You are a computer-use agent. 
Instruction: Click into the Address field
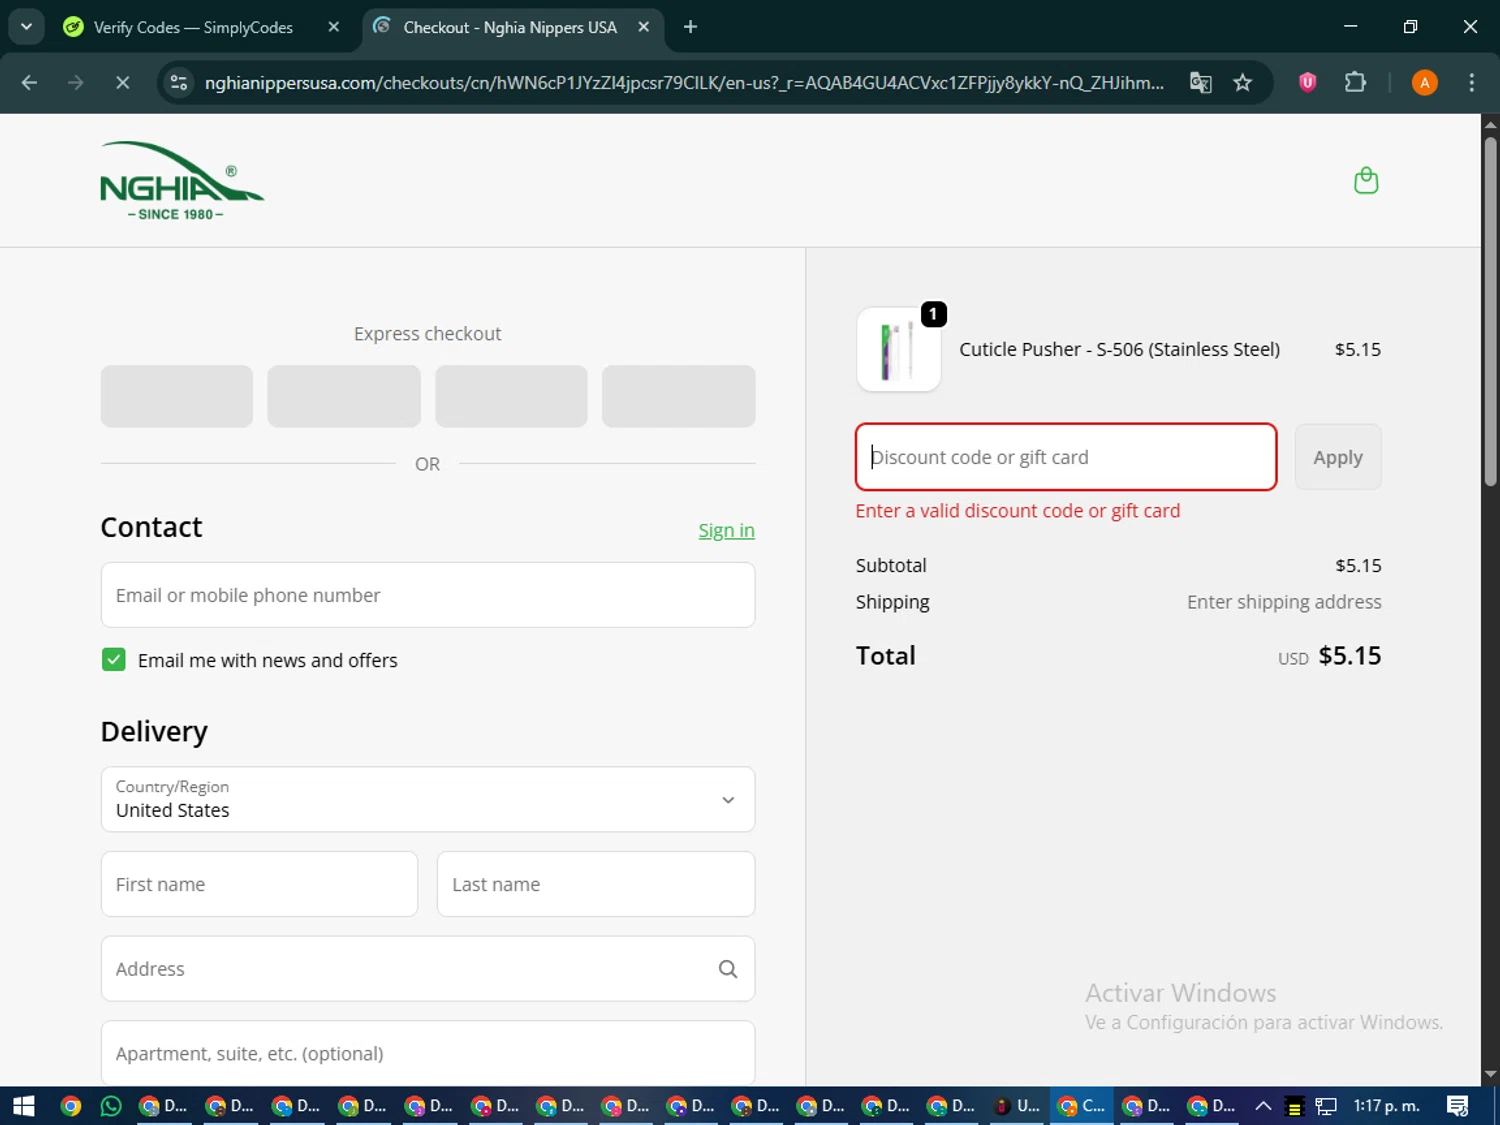click(428, 969)
